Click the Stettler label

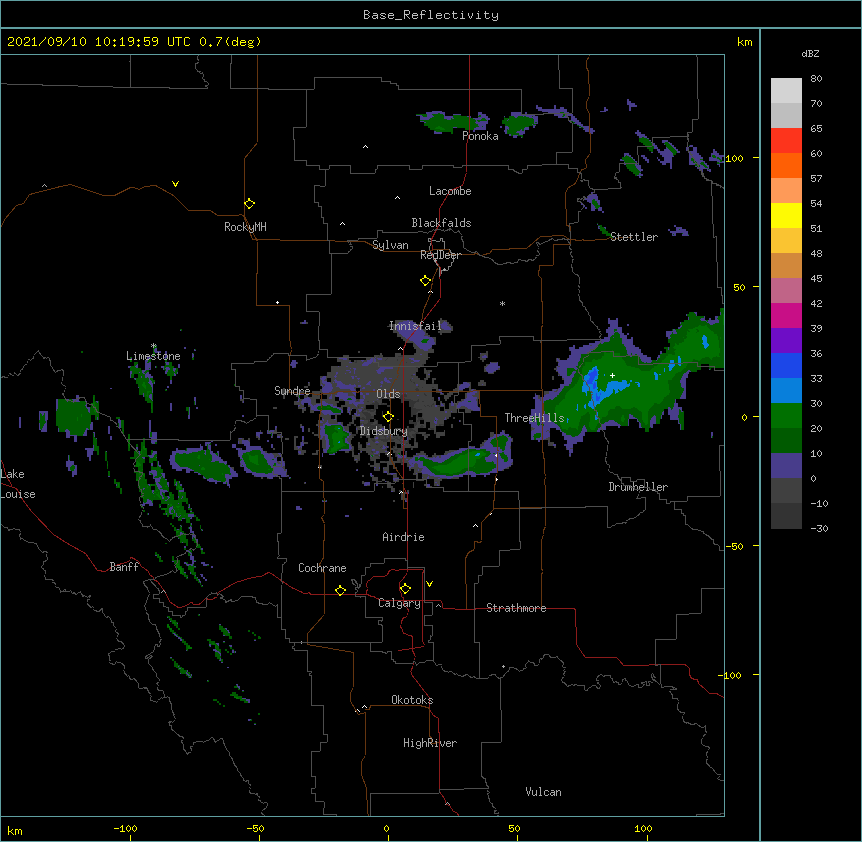(634, 237)
